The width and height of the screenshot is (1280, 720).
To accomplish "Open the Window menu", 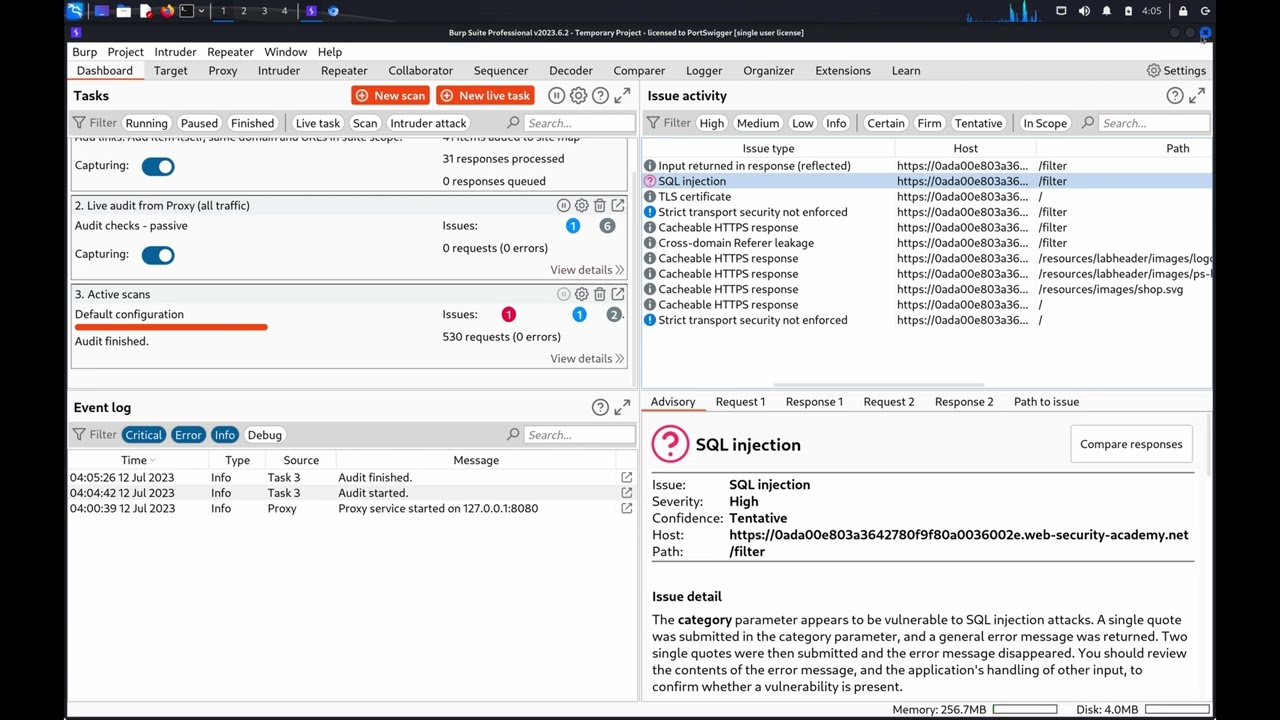I will (286, 52).
